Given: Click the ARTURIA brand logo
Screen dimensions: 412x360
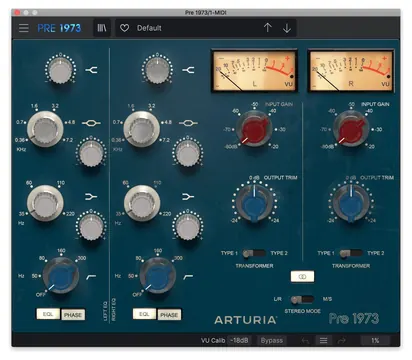Looking at the screenshot, I should 245,320.
